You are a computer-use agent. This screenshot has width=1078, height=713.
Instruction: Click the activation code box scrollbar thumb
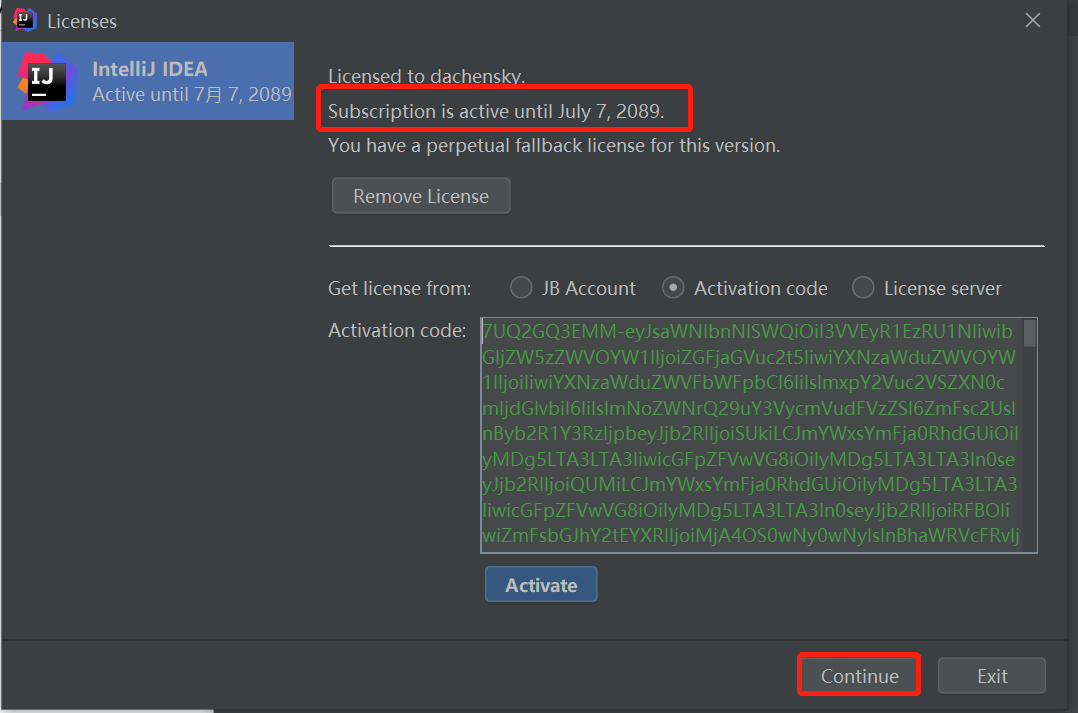[1030, 333]
